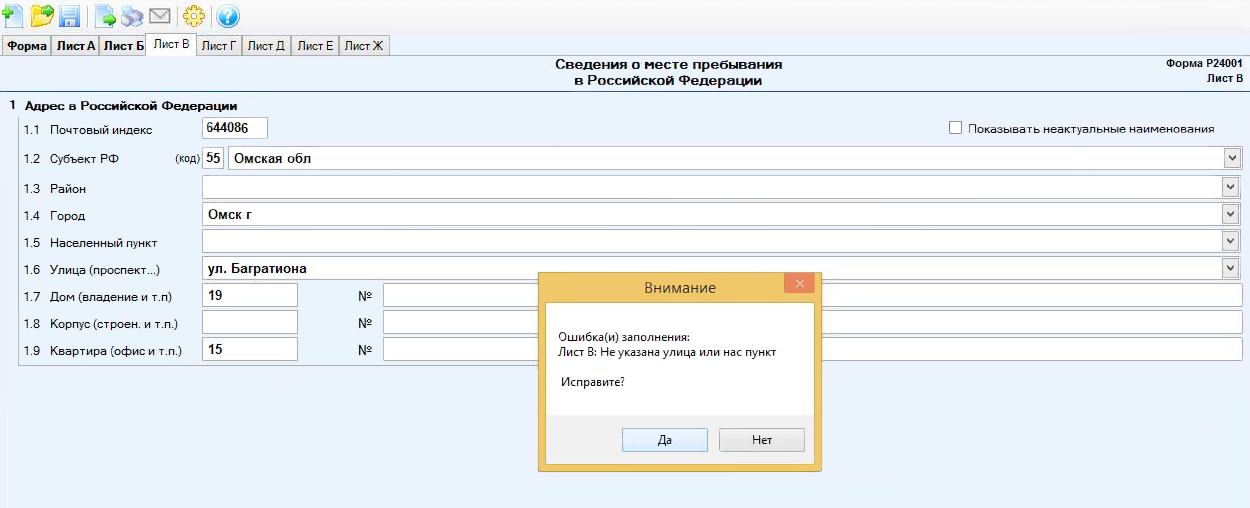
Task: Click the region code field 55
Action: click(x=213, y=158)
